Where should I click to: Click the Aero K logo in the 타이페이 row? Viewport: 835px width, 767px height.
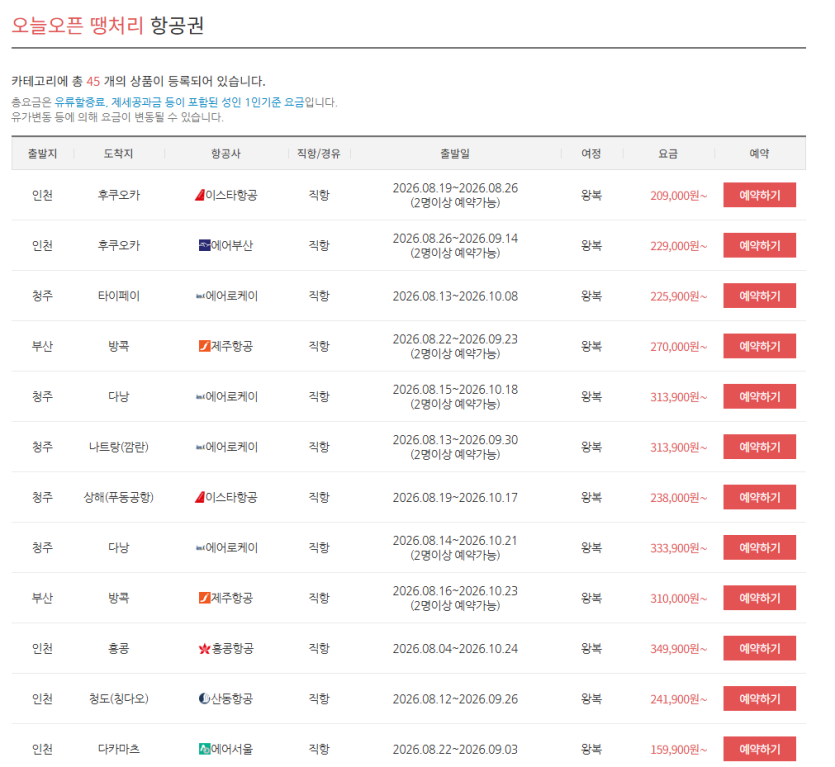200,296
